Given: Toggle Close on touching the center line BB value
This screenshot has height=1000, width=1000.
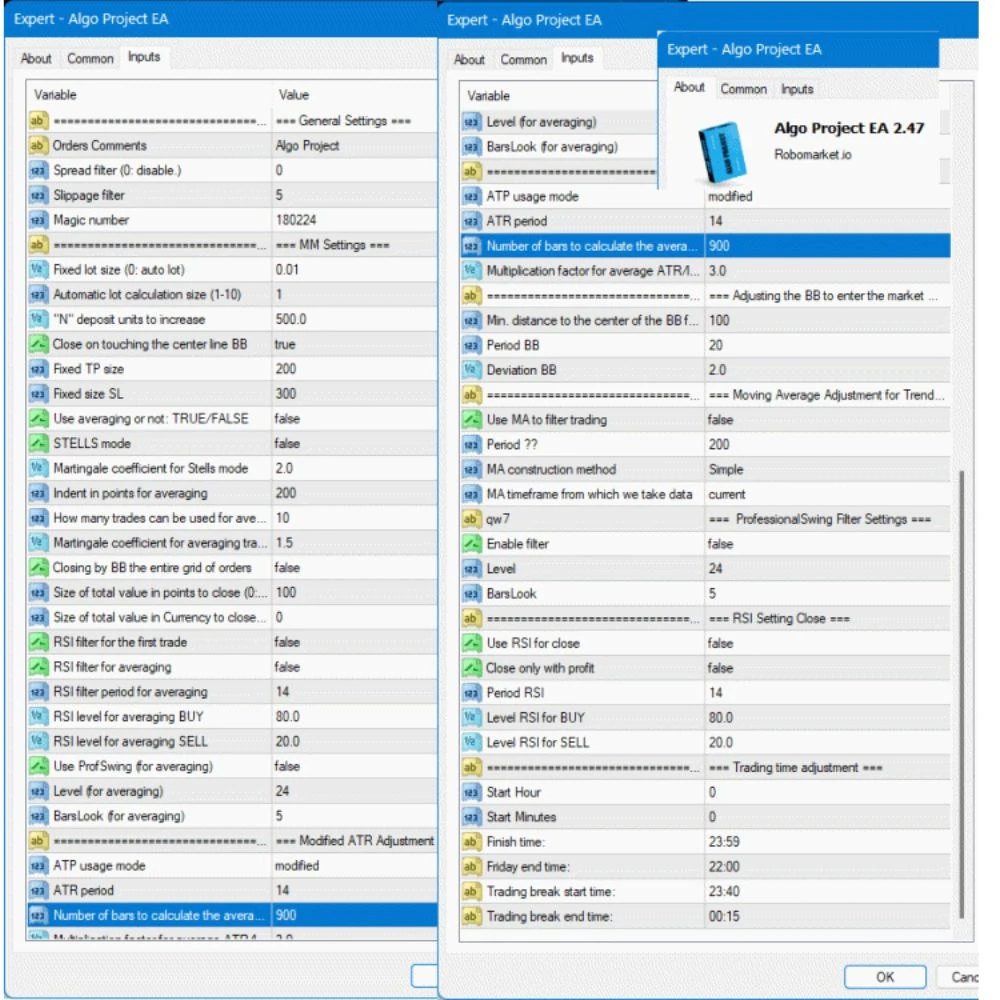Looking at the screenshot, I should (355, 344).
